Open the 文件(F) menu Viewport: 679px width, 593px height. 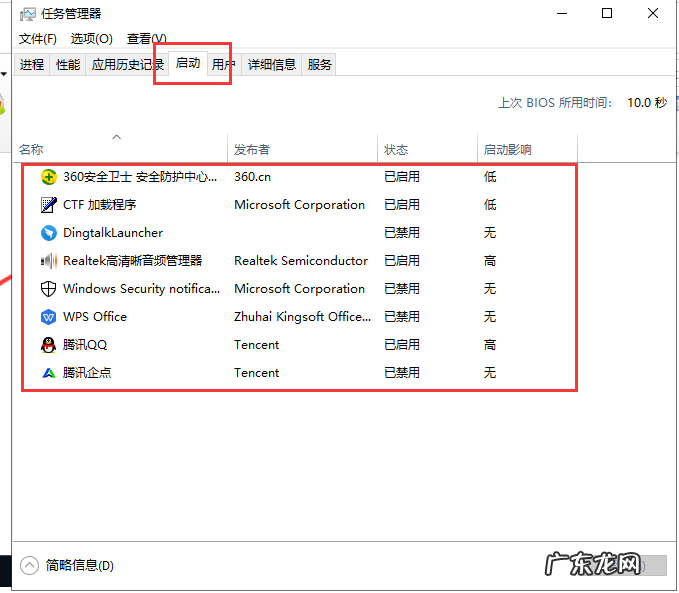pos(38,39)
